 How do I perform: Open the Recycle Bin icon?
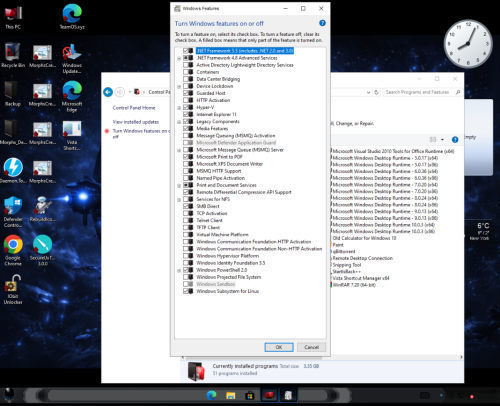tap(13, 55)
